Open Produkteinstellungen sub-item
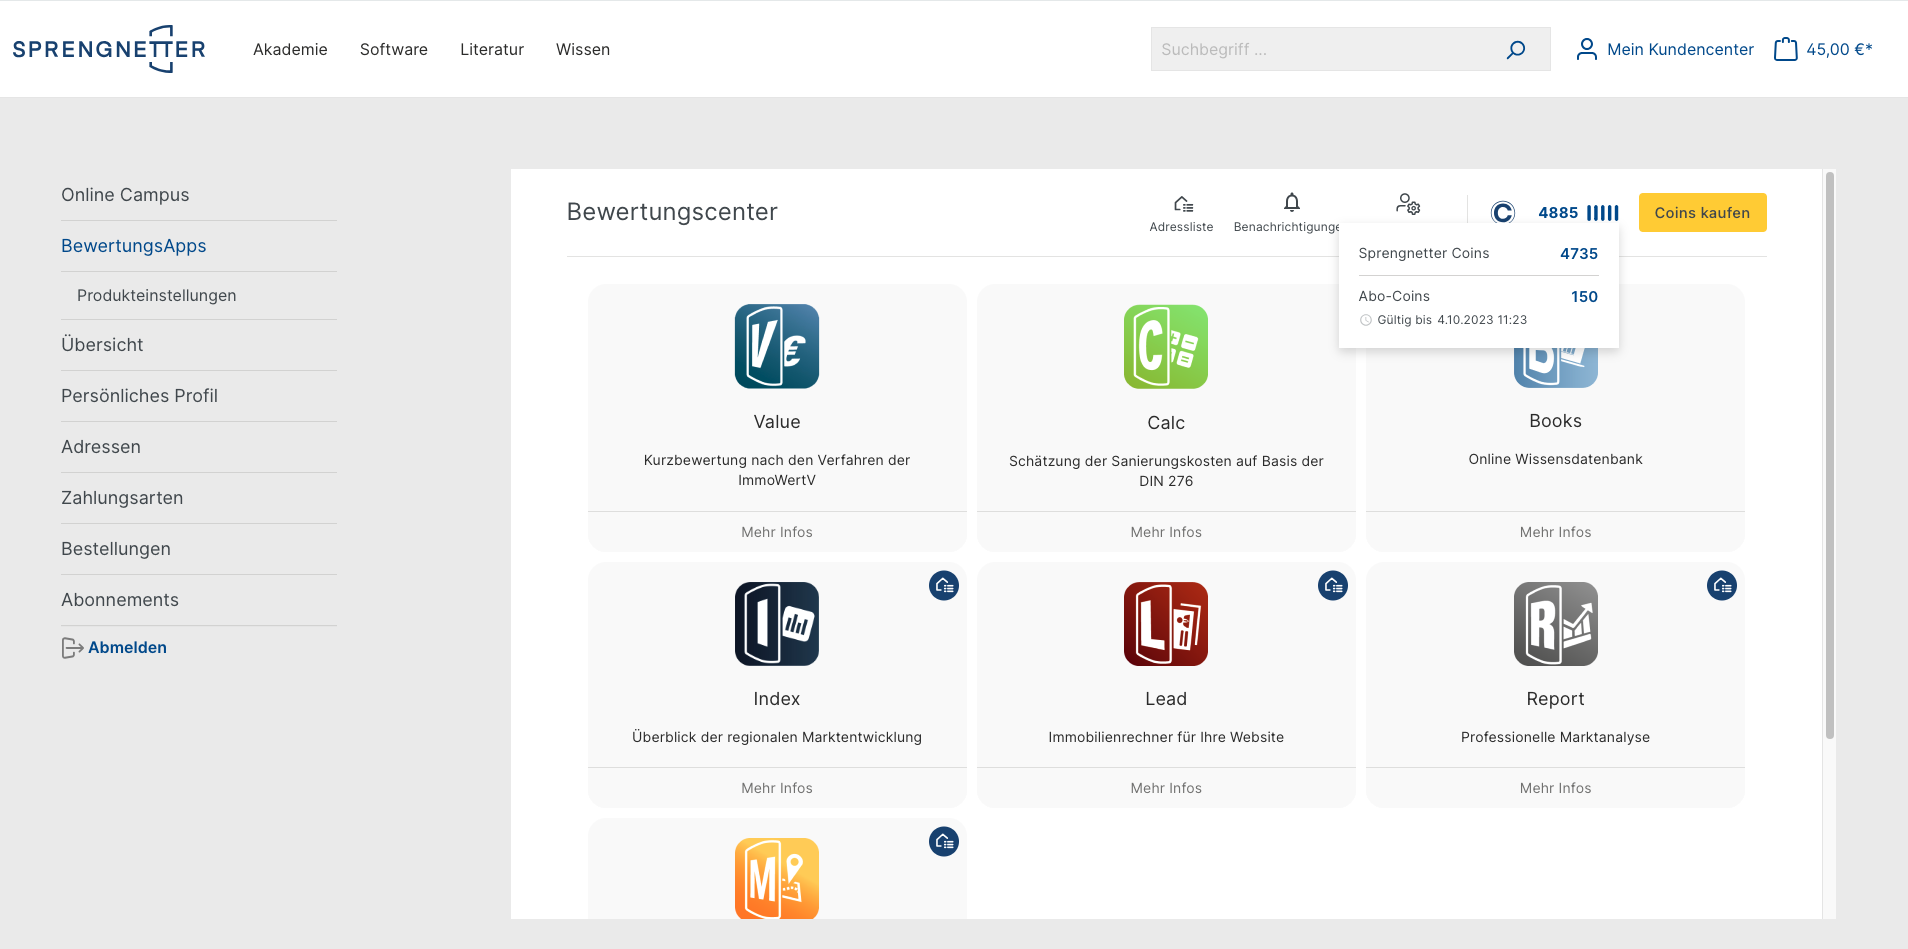This screenshot has width=1908, height=949. (x=157, y=296)
